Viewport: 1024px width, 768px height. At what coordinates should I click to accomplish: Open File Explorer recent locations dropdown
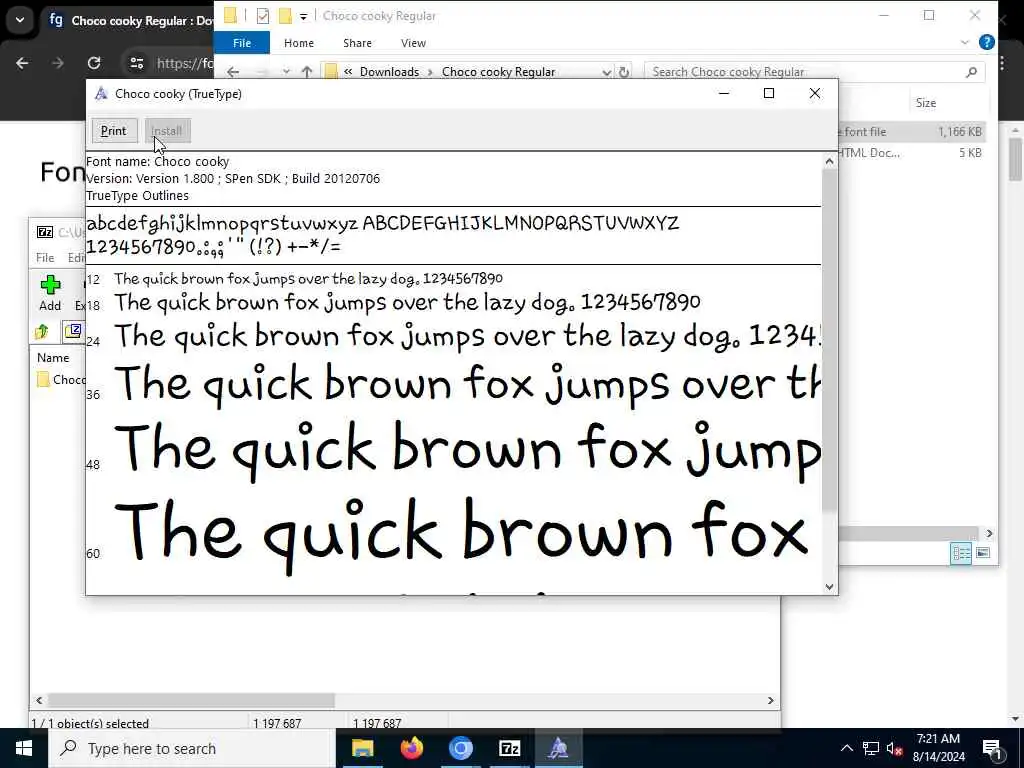[286, 72]
